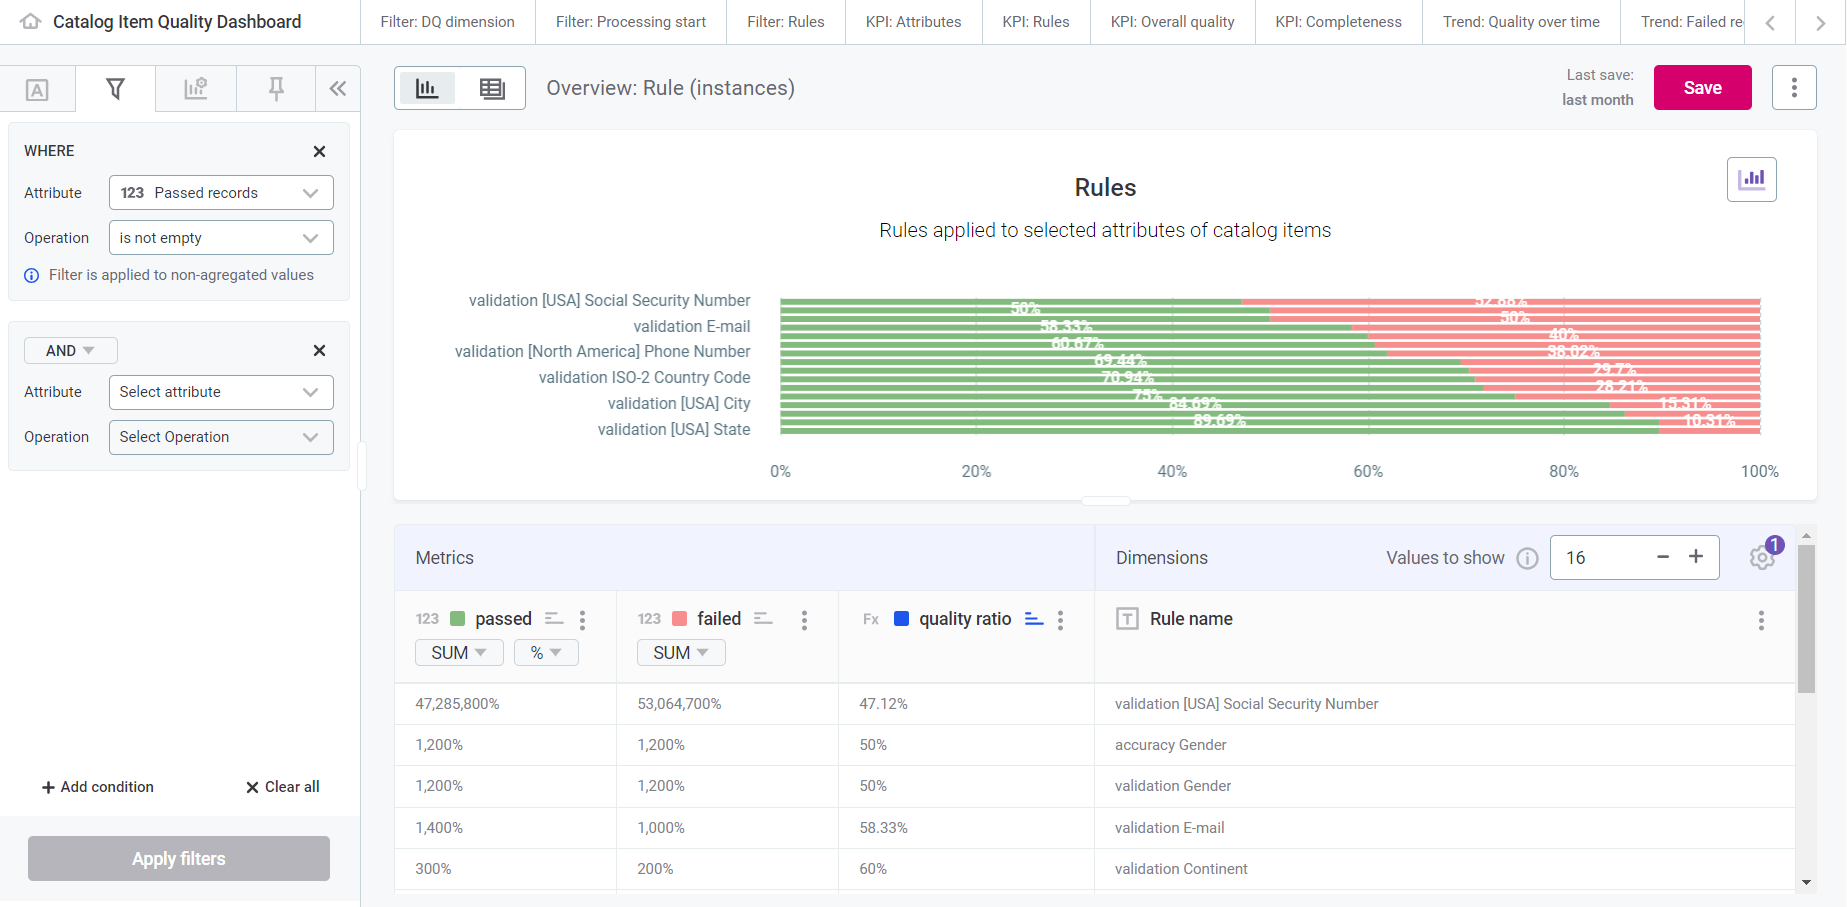The image size is (1847, 907).
Task: Switch to the 'Filter: Rules' tab
Action: coord(786,21)
